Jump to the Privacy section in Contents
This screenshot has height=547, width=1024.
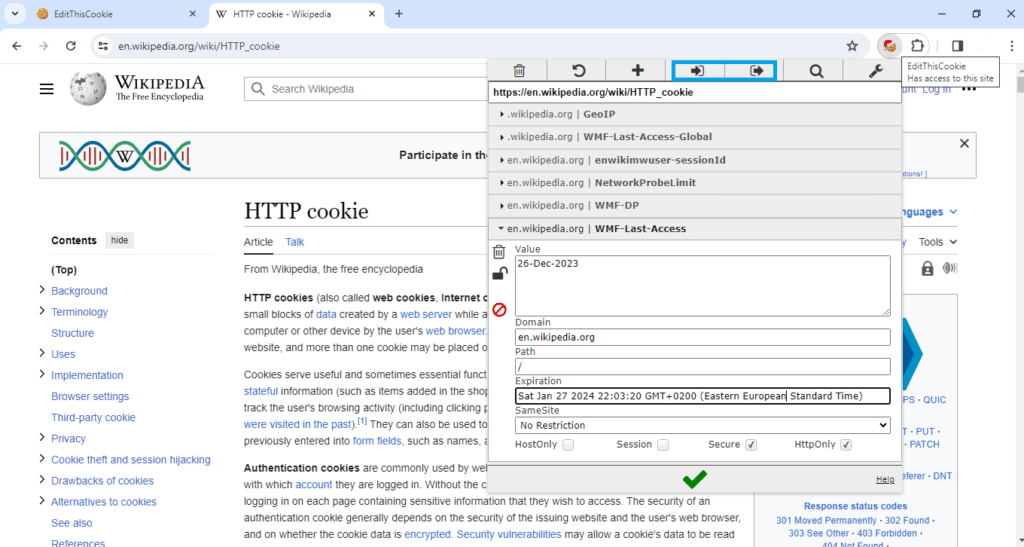tap(69, 439)
